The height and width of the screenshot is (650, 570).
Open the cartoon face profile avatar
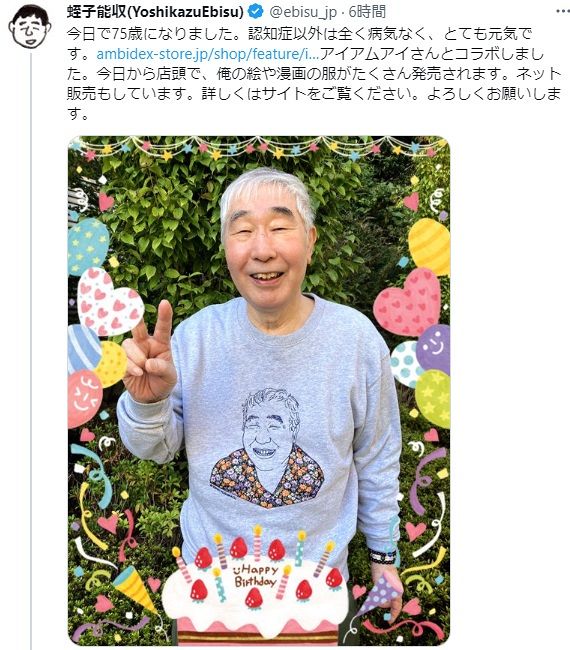click(x=29, y=27)
